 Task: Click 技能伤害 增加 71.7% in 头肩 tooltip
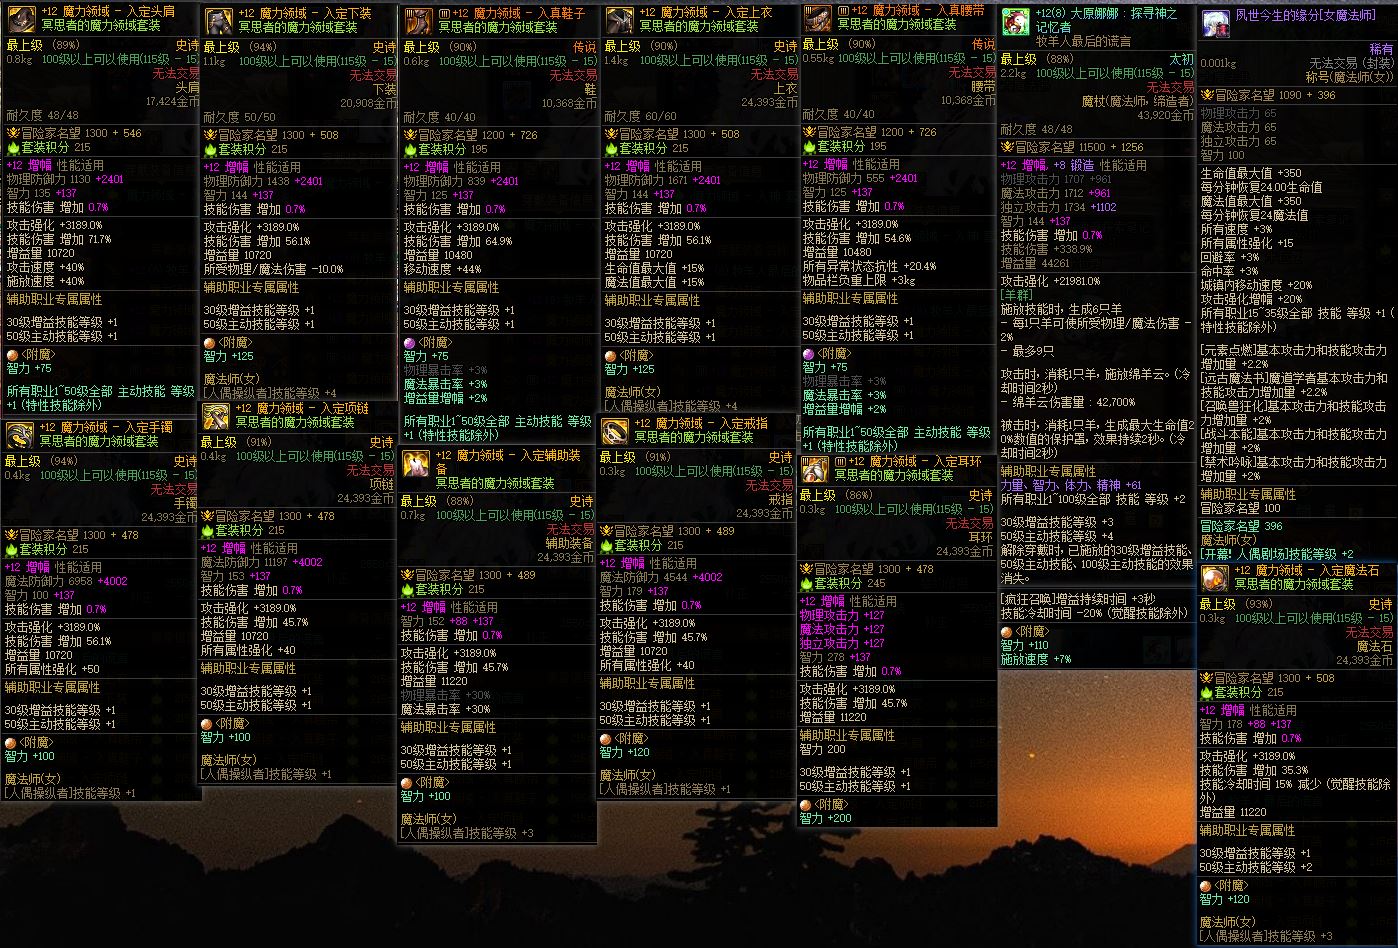click(x=59, y=240)
